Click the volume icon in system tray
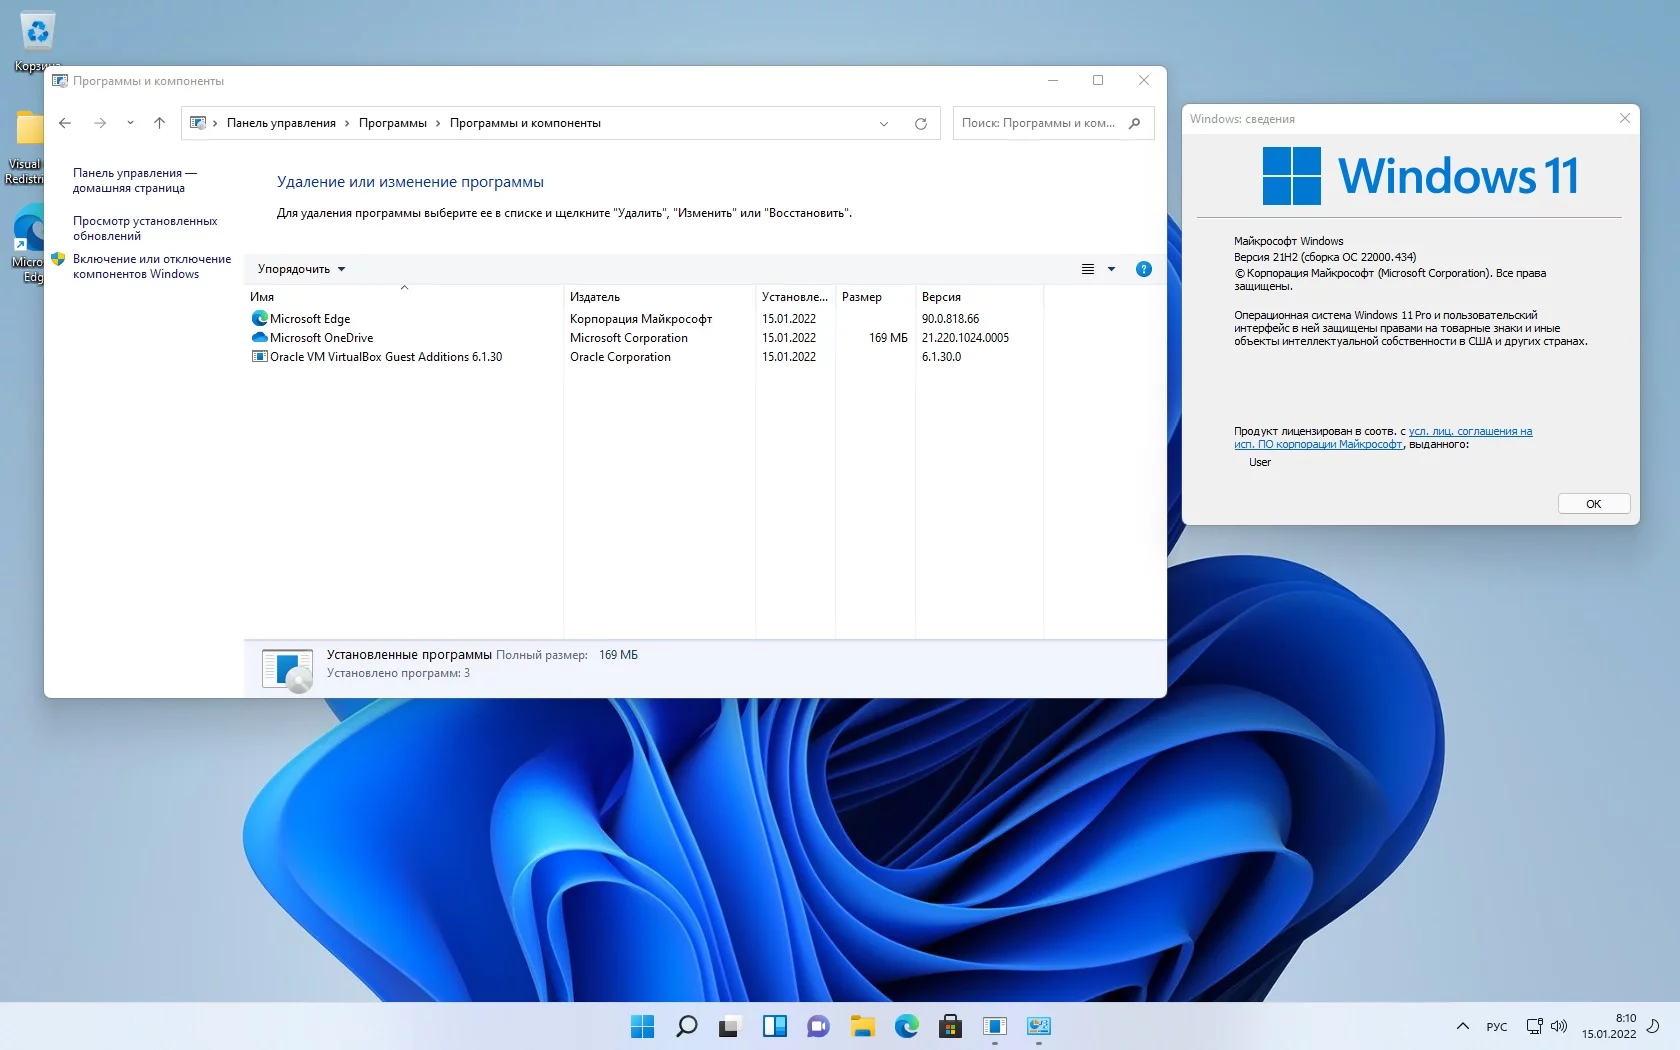1680x1050 pixels. pyautogui.click(x=1558, y=1026)
